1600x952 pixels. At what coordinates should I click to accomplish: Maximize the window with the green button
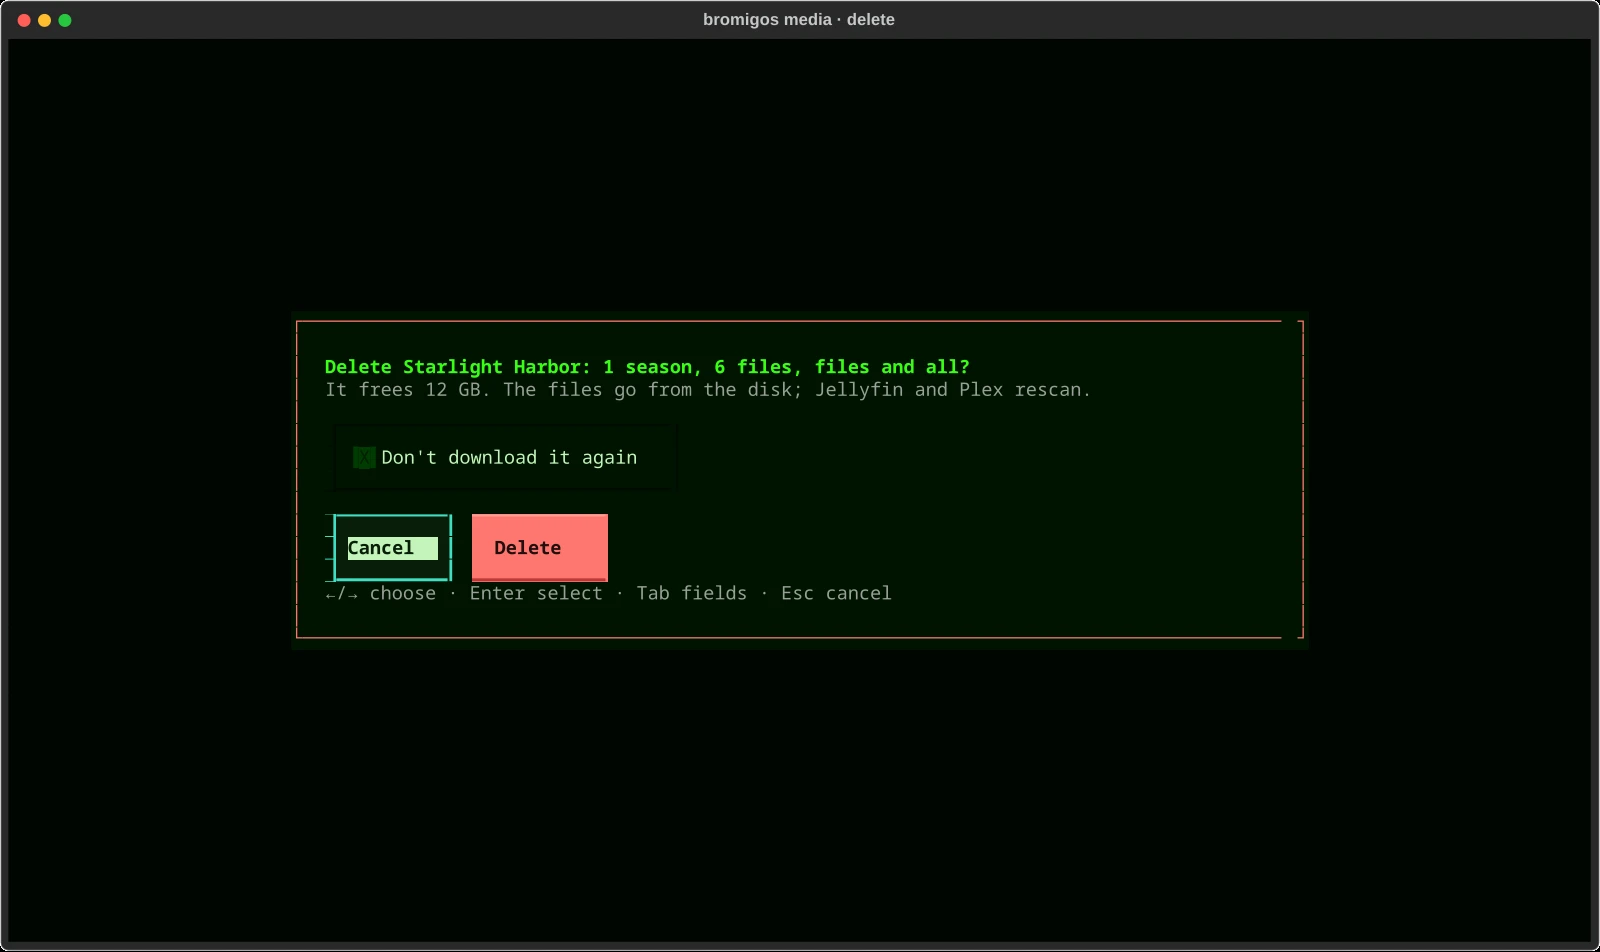(x=65, y=20)
